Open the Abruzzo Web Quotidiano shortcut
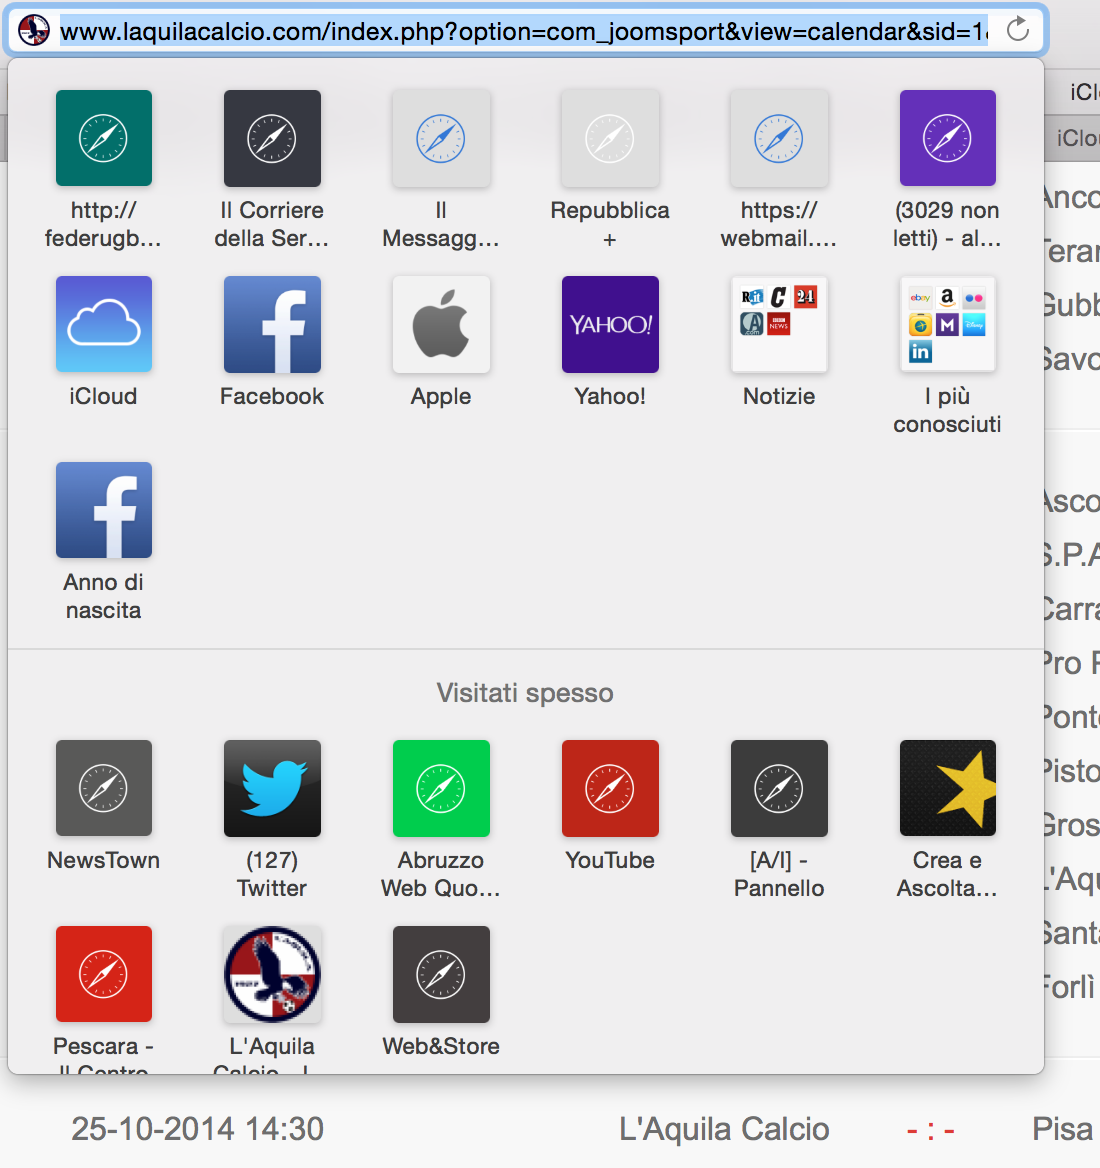This screenshot has width=1100, height=1168. [x=441, y=788]
